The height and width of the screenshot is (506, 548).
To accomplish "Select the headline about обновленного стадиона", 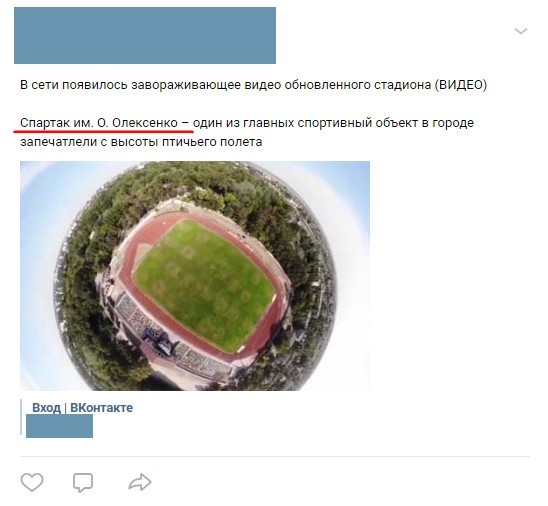I will [253, 85].
